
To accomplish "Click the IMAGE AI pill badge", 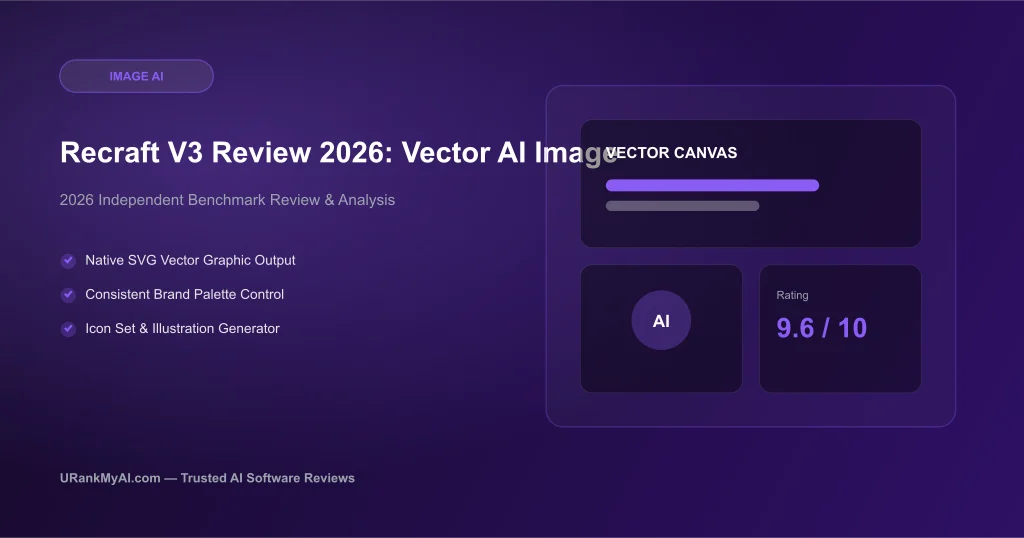I will click(136, 76).
